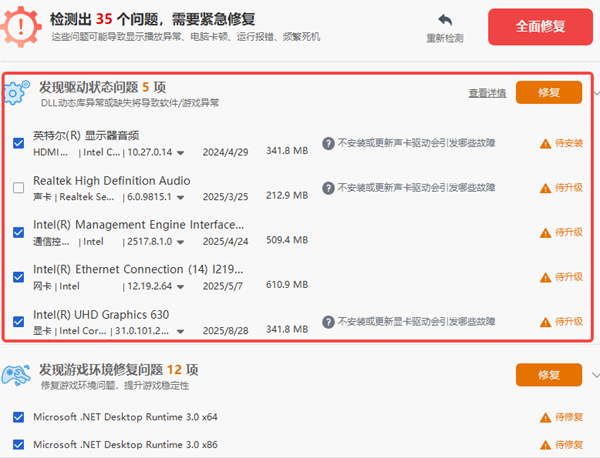Uncheck Microsoft .NET Desktop Runtime 3.0 x64

[x=18, y=417]
